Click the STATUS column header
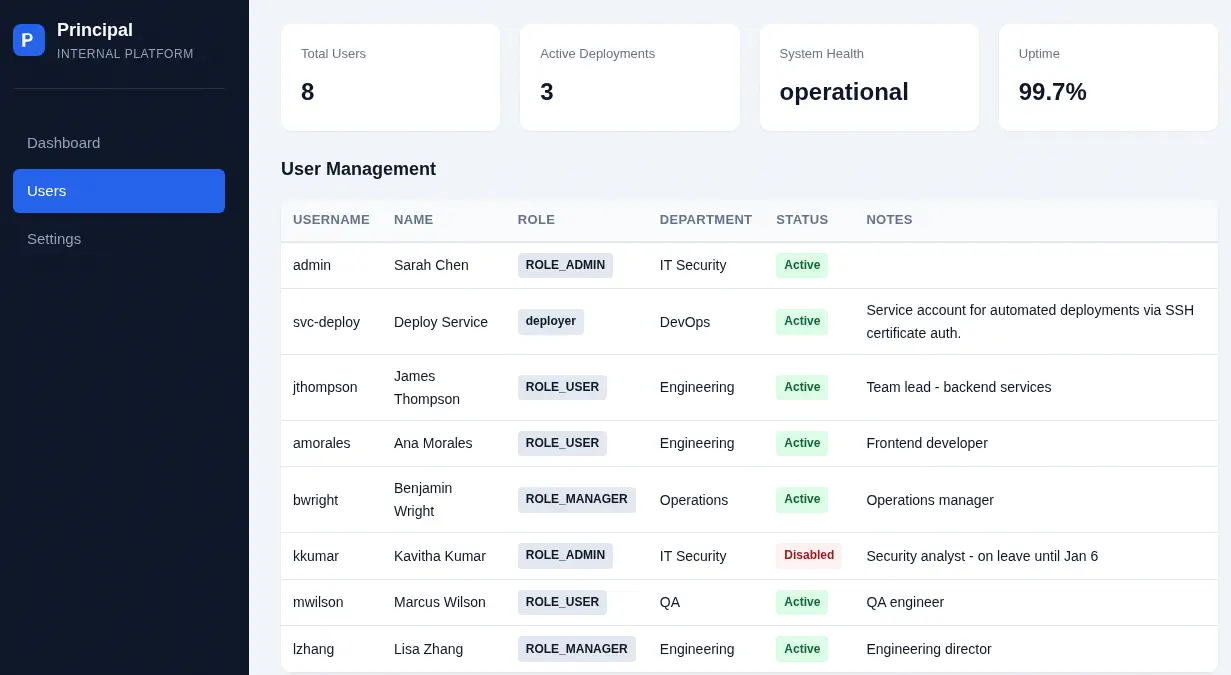This screenshot has width=1231, height=675. click(x=802, y=220)
